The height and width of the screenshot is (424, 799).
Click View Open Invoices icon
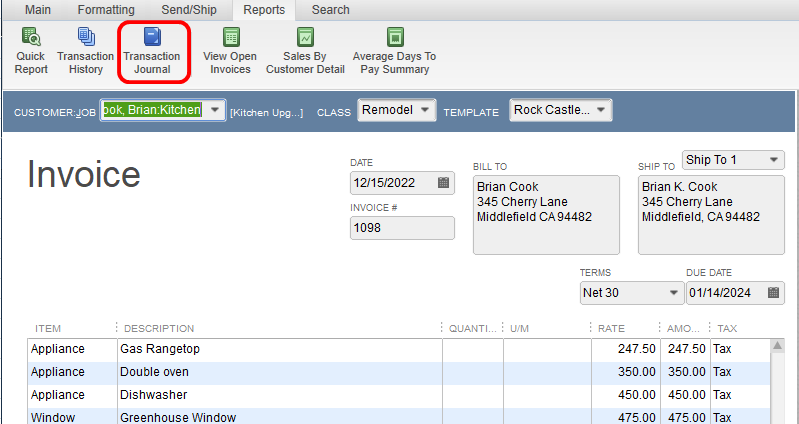pyautogui.click(x=230, y=51)
